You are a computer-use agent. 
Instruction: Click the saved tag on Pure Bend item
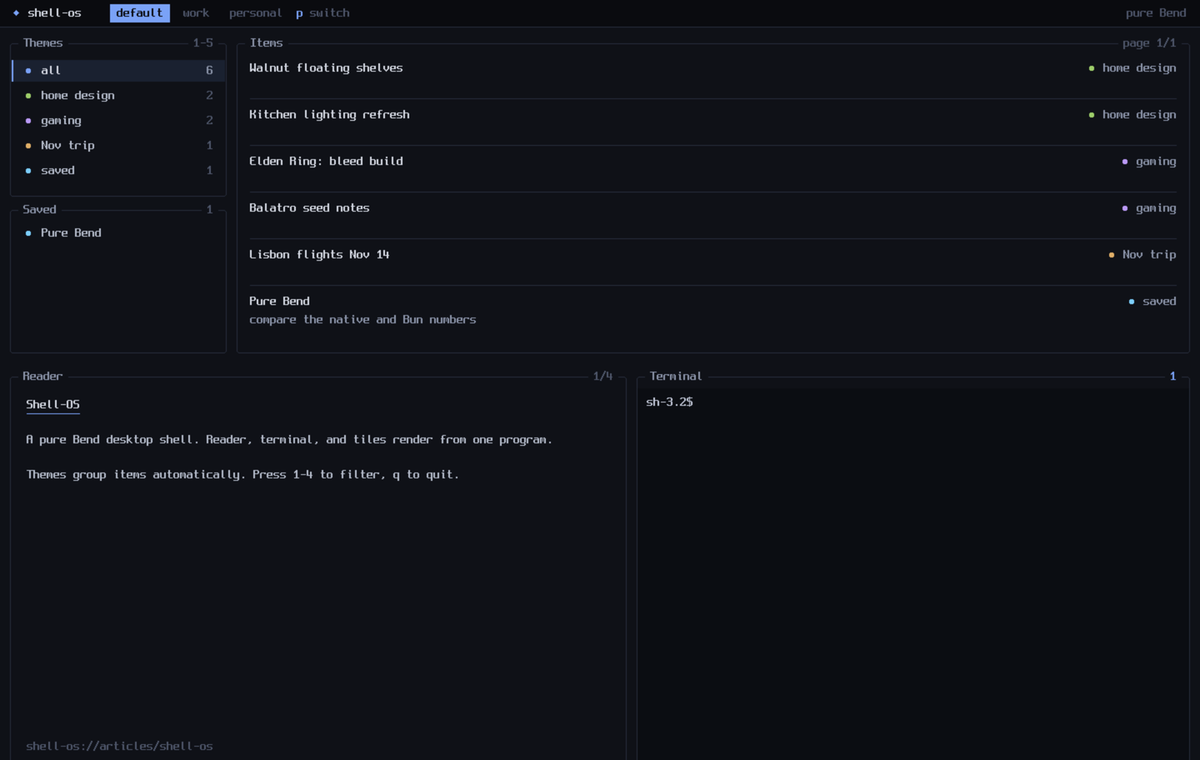pyautogui.click(x=1152, y=301)
